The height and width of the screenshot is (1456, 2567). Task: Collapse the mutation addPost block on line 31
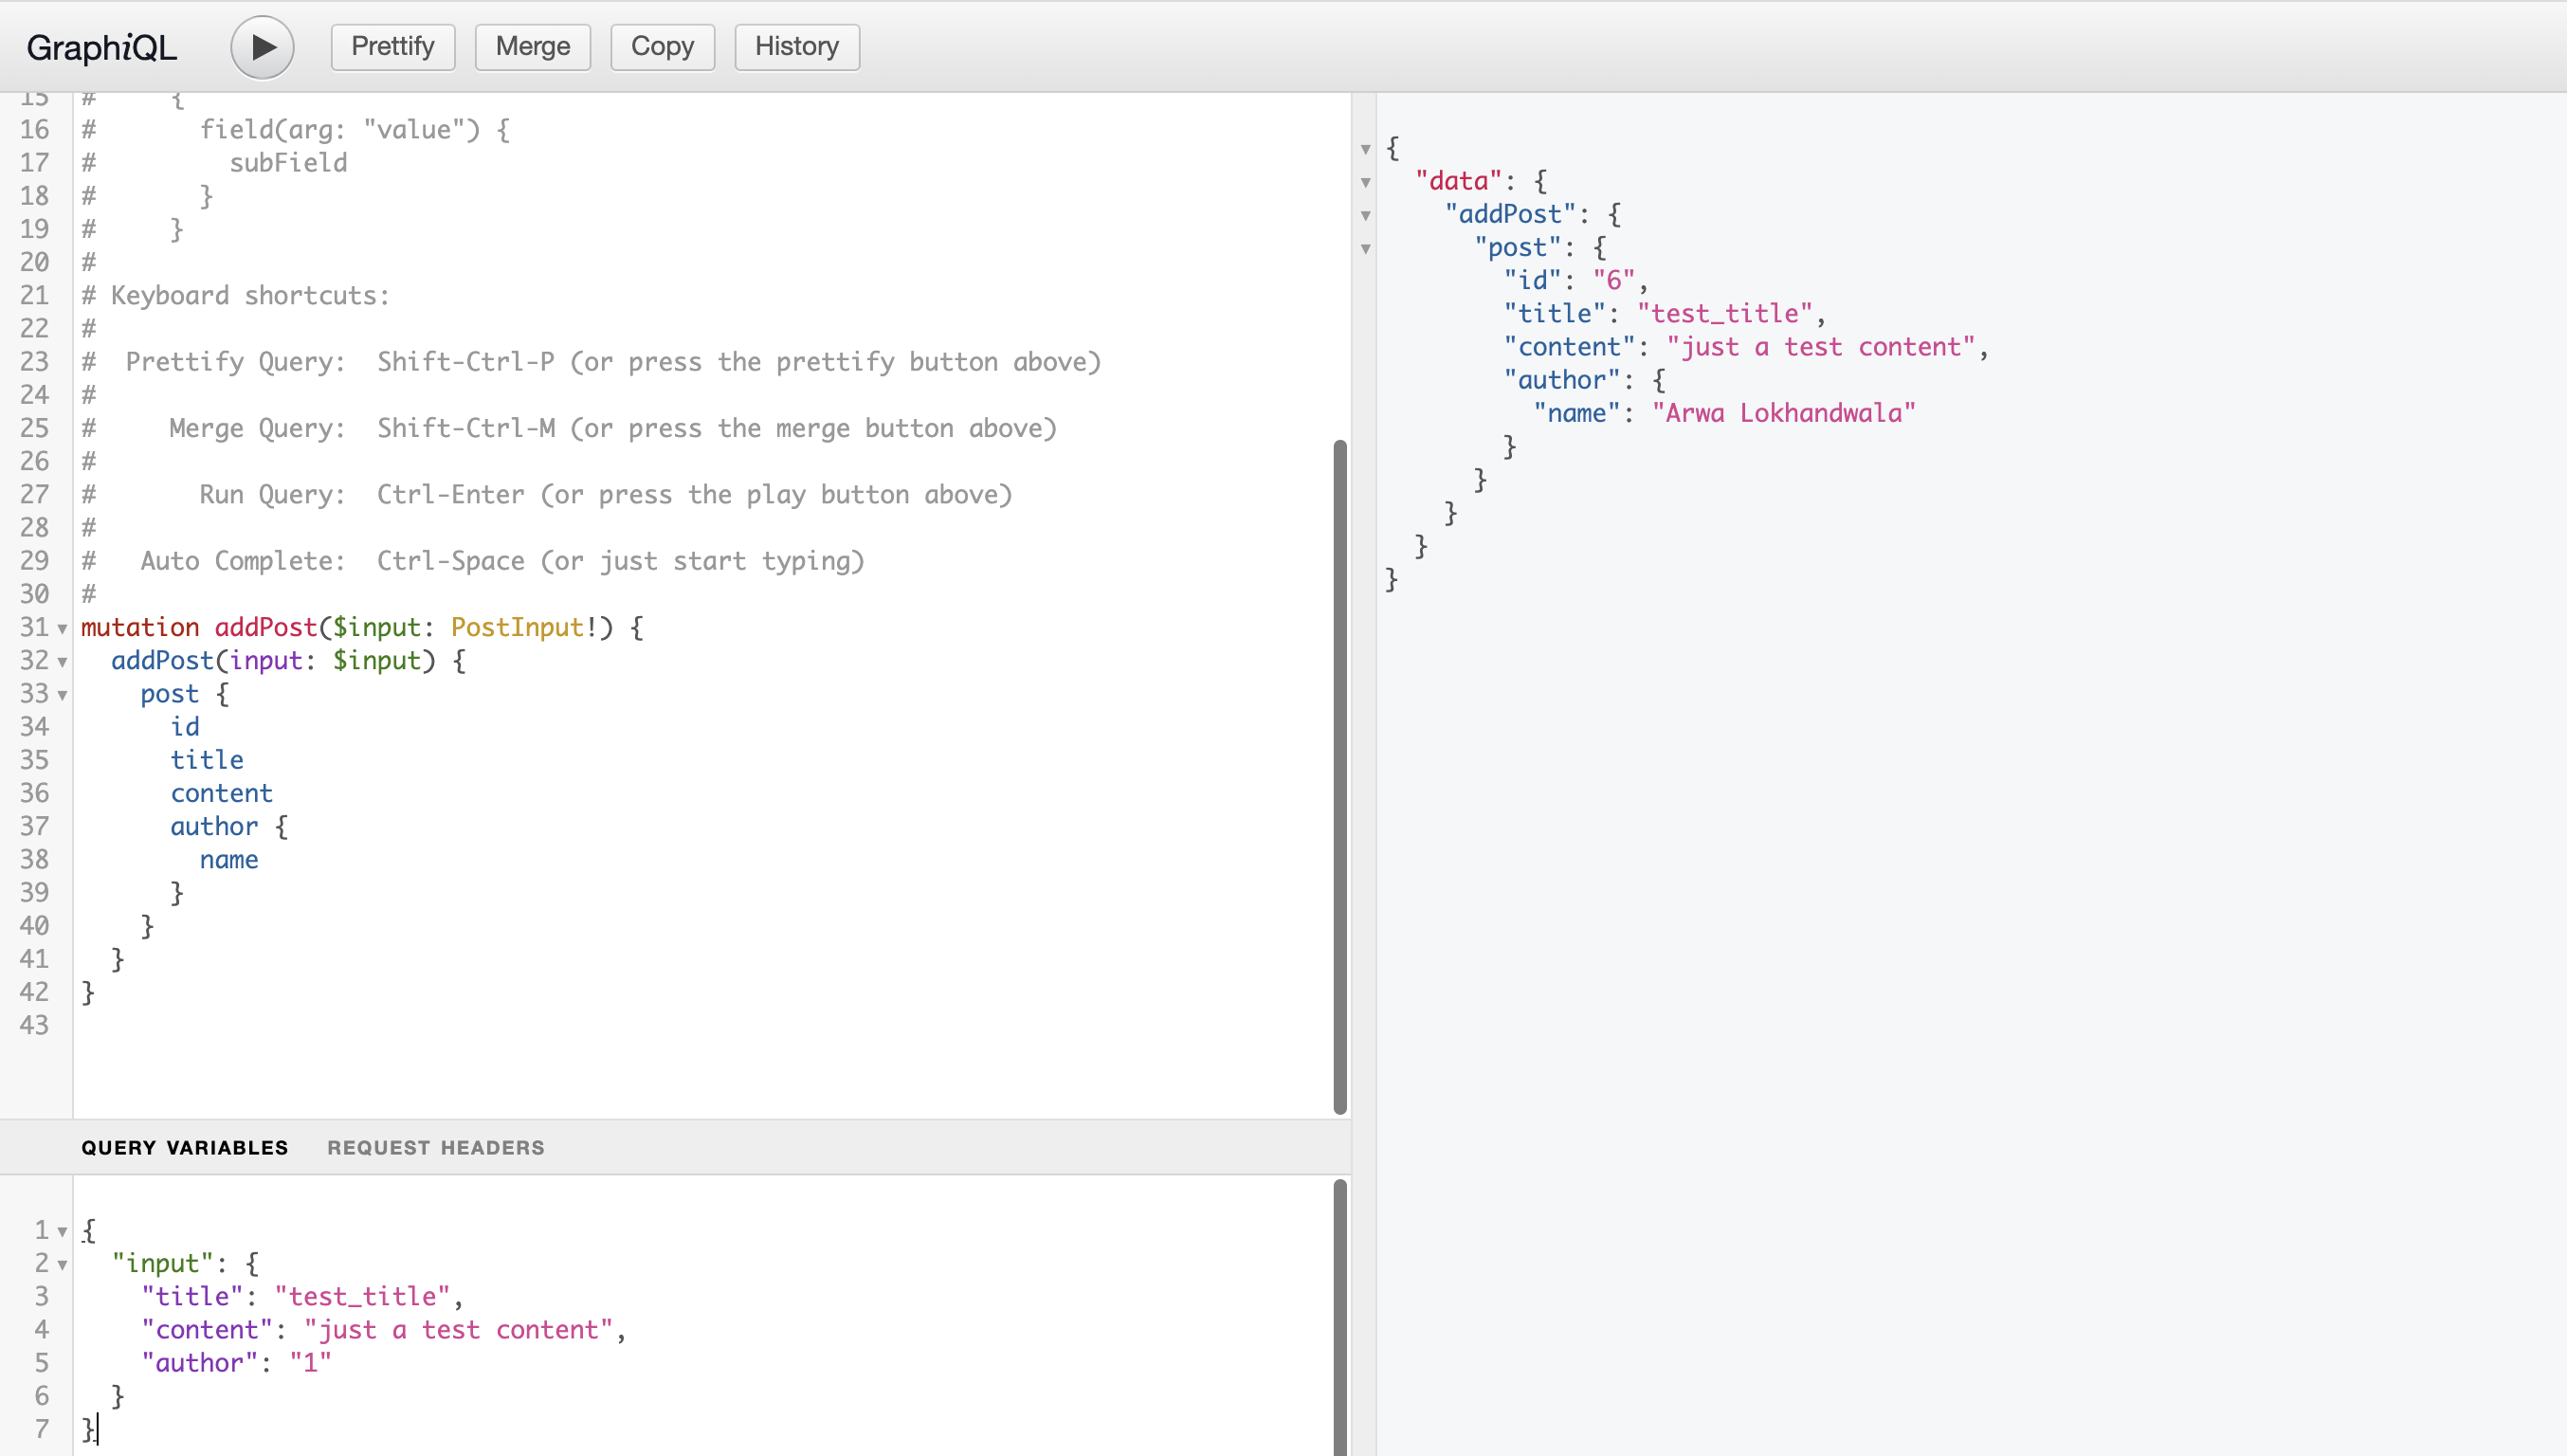[x=62, y=629]
